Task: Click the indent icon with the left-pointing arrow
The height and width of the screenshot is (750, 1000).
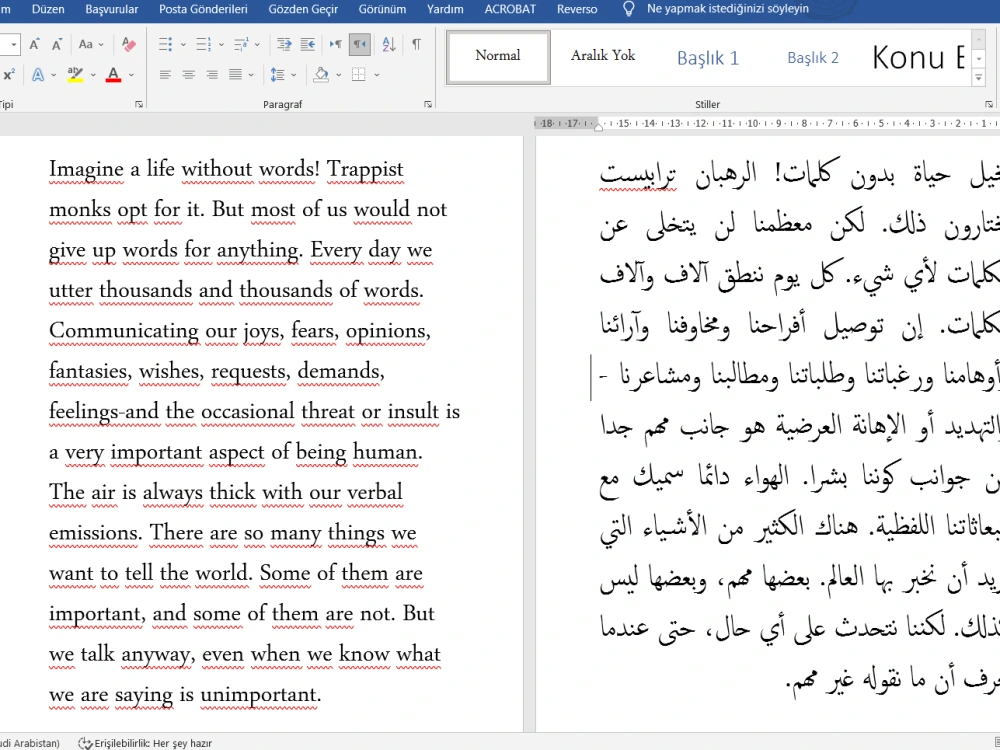Action: click(307, 44)
